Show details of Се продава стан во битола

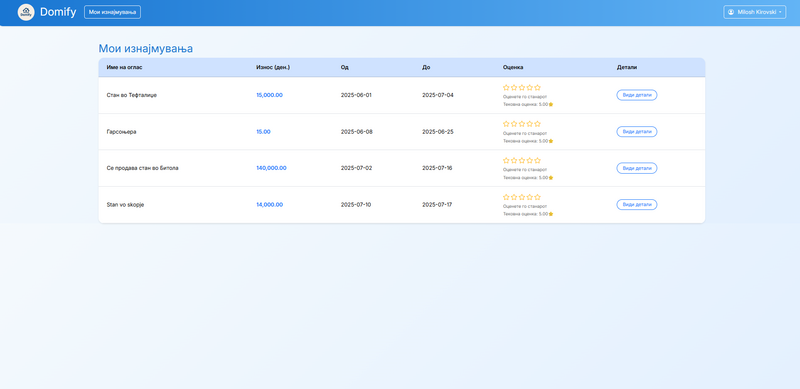coord(637,168)
